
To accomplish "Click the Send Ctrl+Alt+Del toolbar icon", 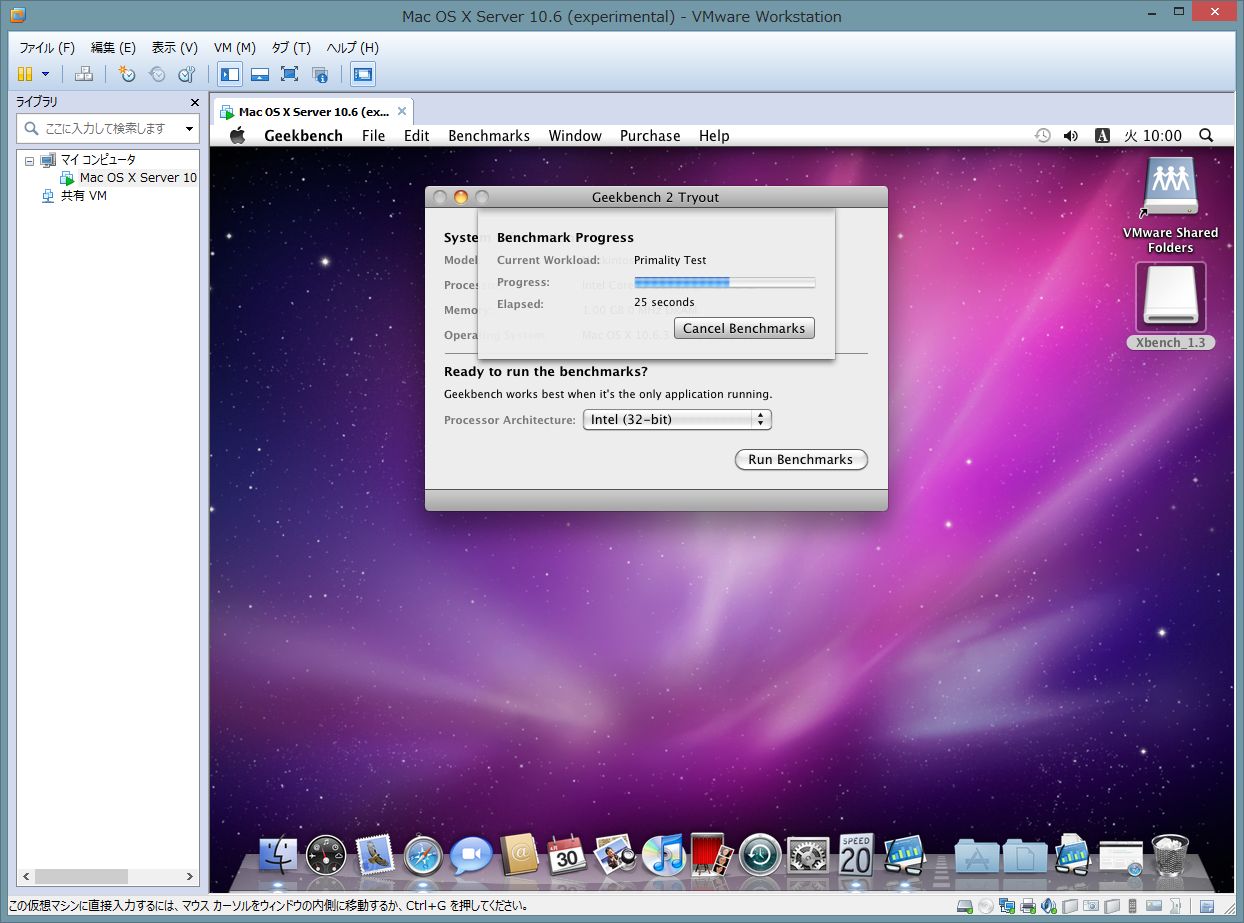I will [84, 74].
